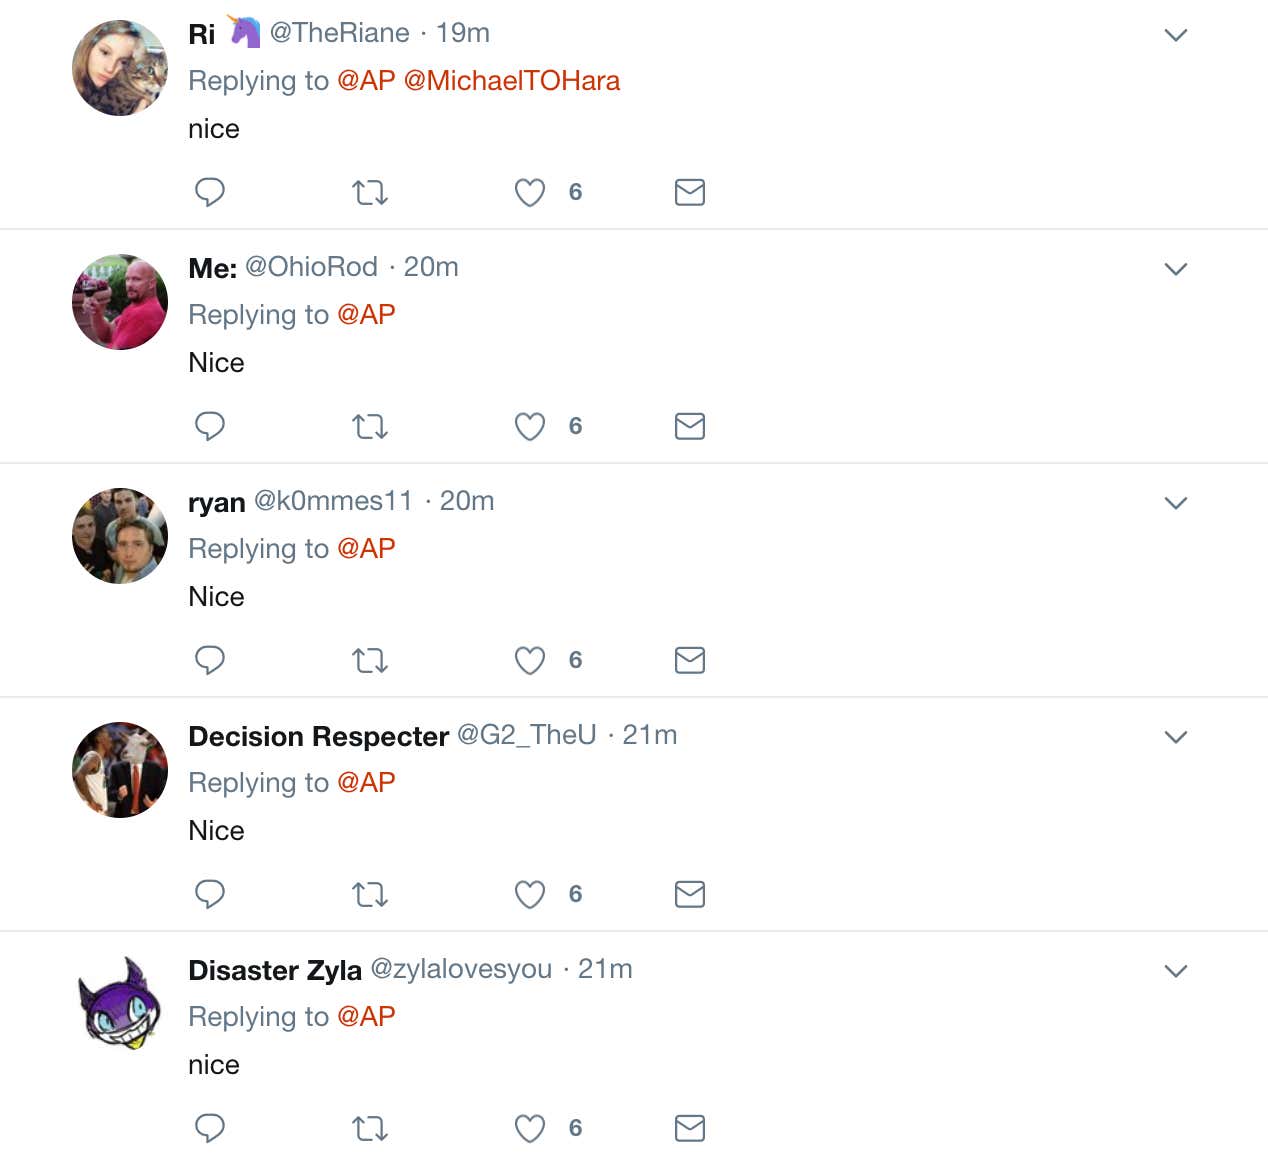
Task: Open the @AP link in ryan's reply
Action: [x=366, y=549]
